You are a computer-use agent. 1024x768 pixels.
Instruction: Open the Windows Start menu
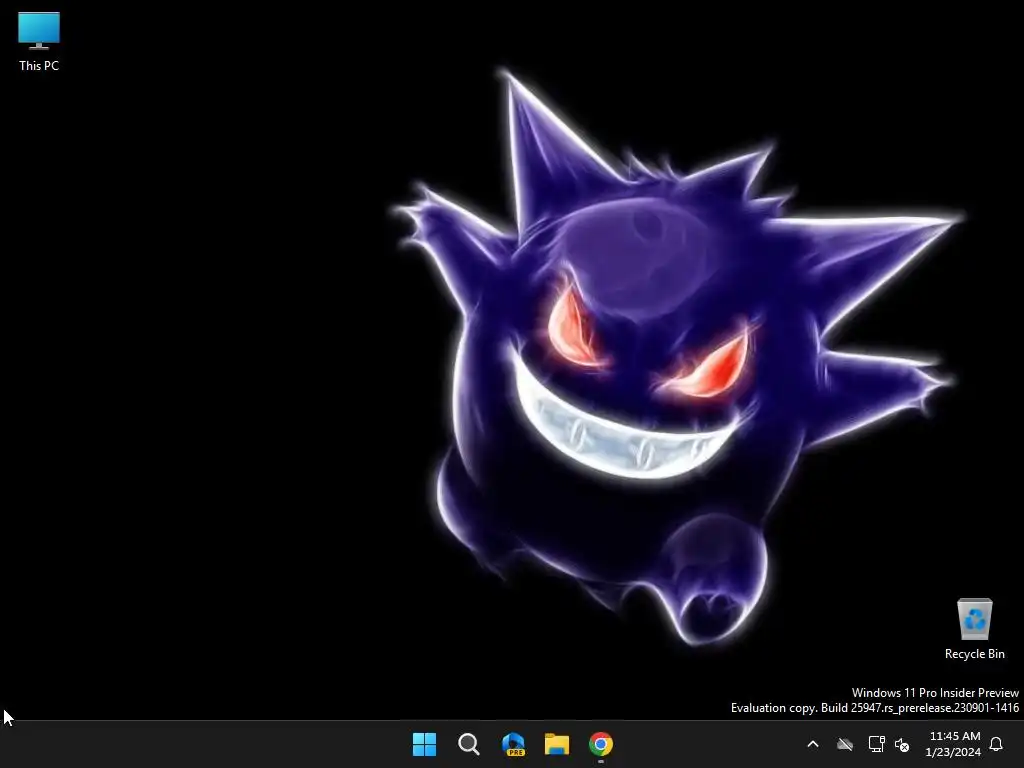point(424,744)
